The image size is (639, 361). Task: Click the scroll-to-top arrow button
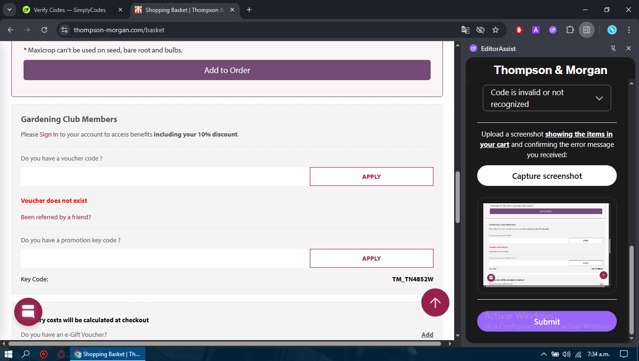[x=435, y=302]
